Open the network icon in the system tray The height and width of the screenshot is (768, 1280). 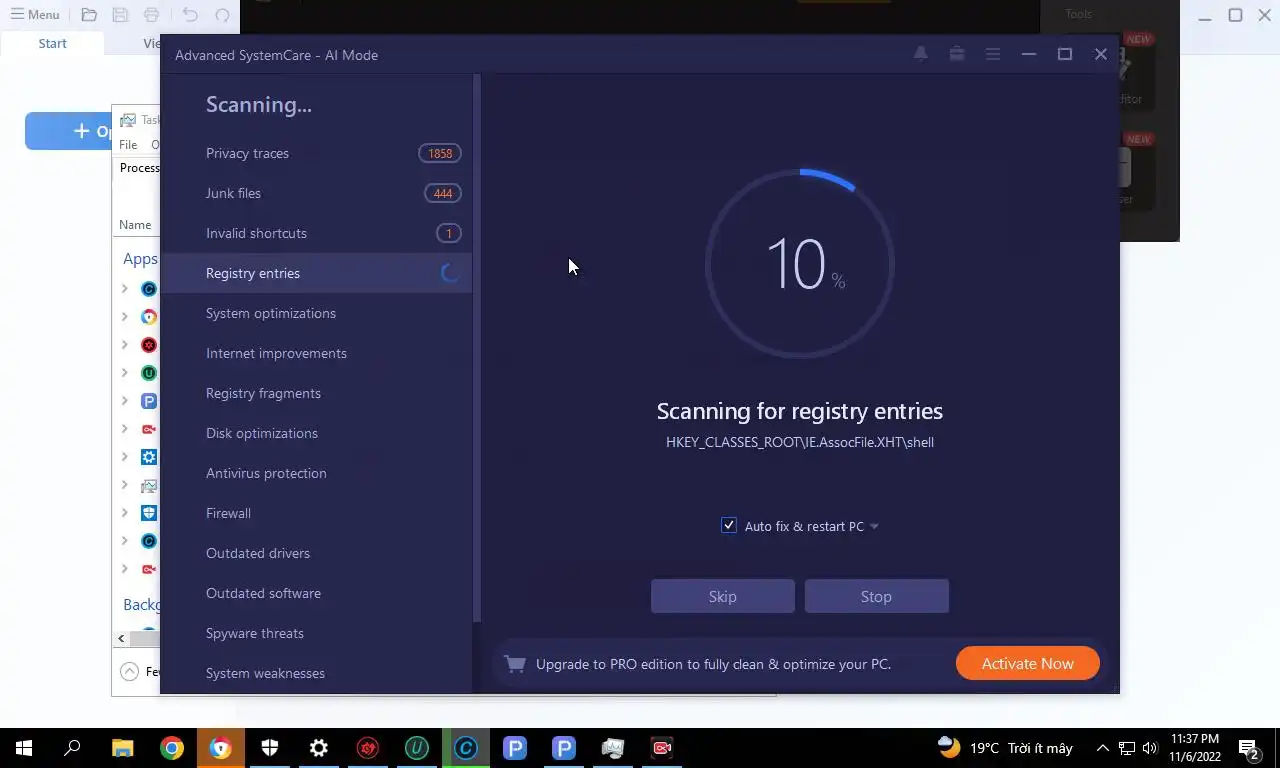click(1127, 748)
